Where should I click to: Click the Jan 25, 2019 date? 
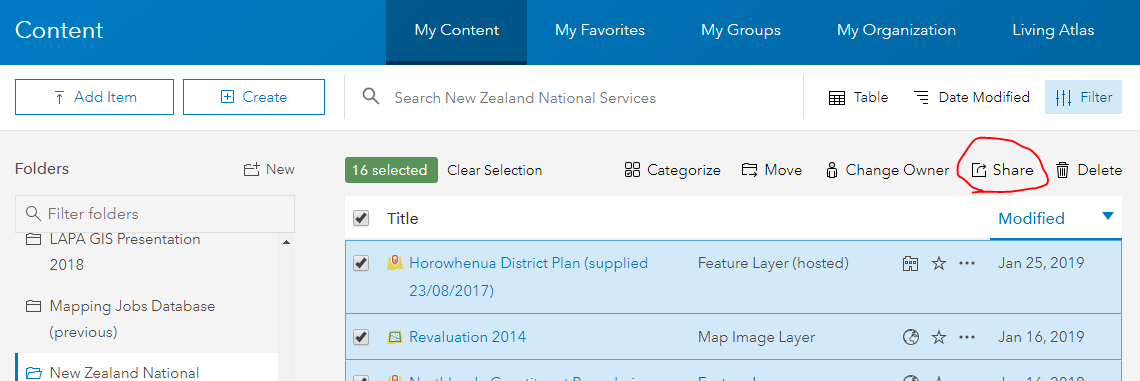pos(1041,263)
